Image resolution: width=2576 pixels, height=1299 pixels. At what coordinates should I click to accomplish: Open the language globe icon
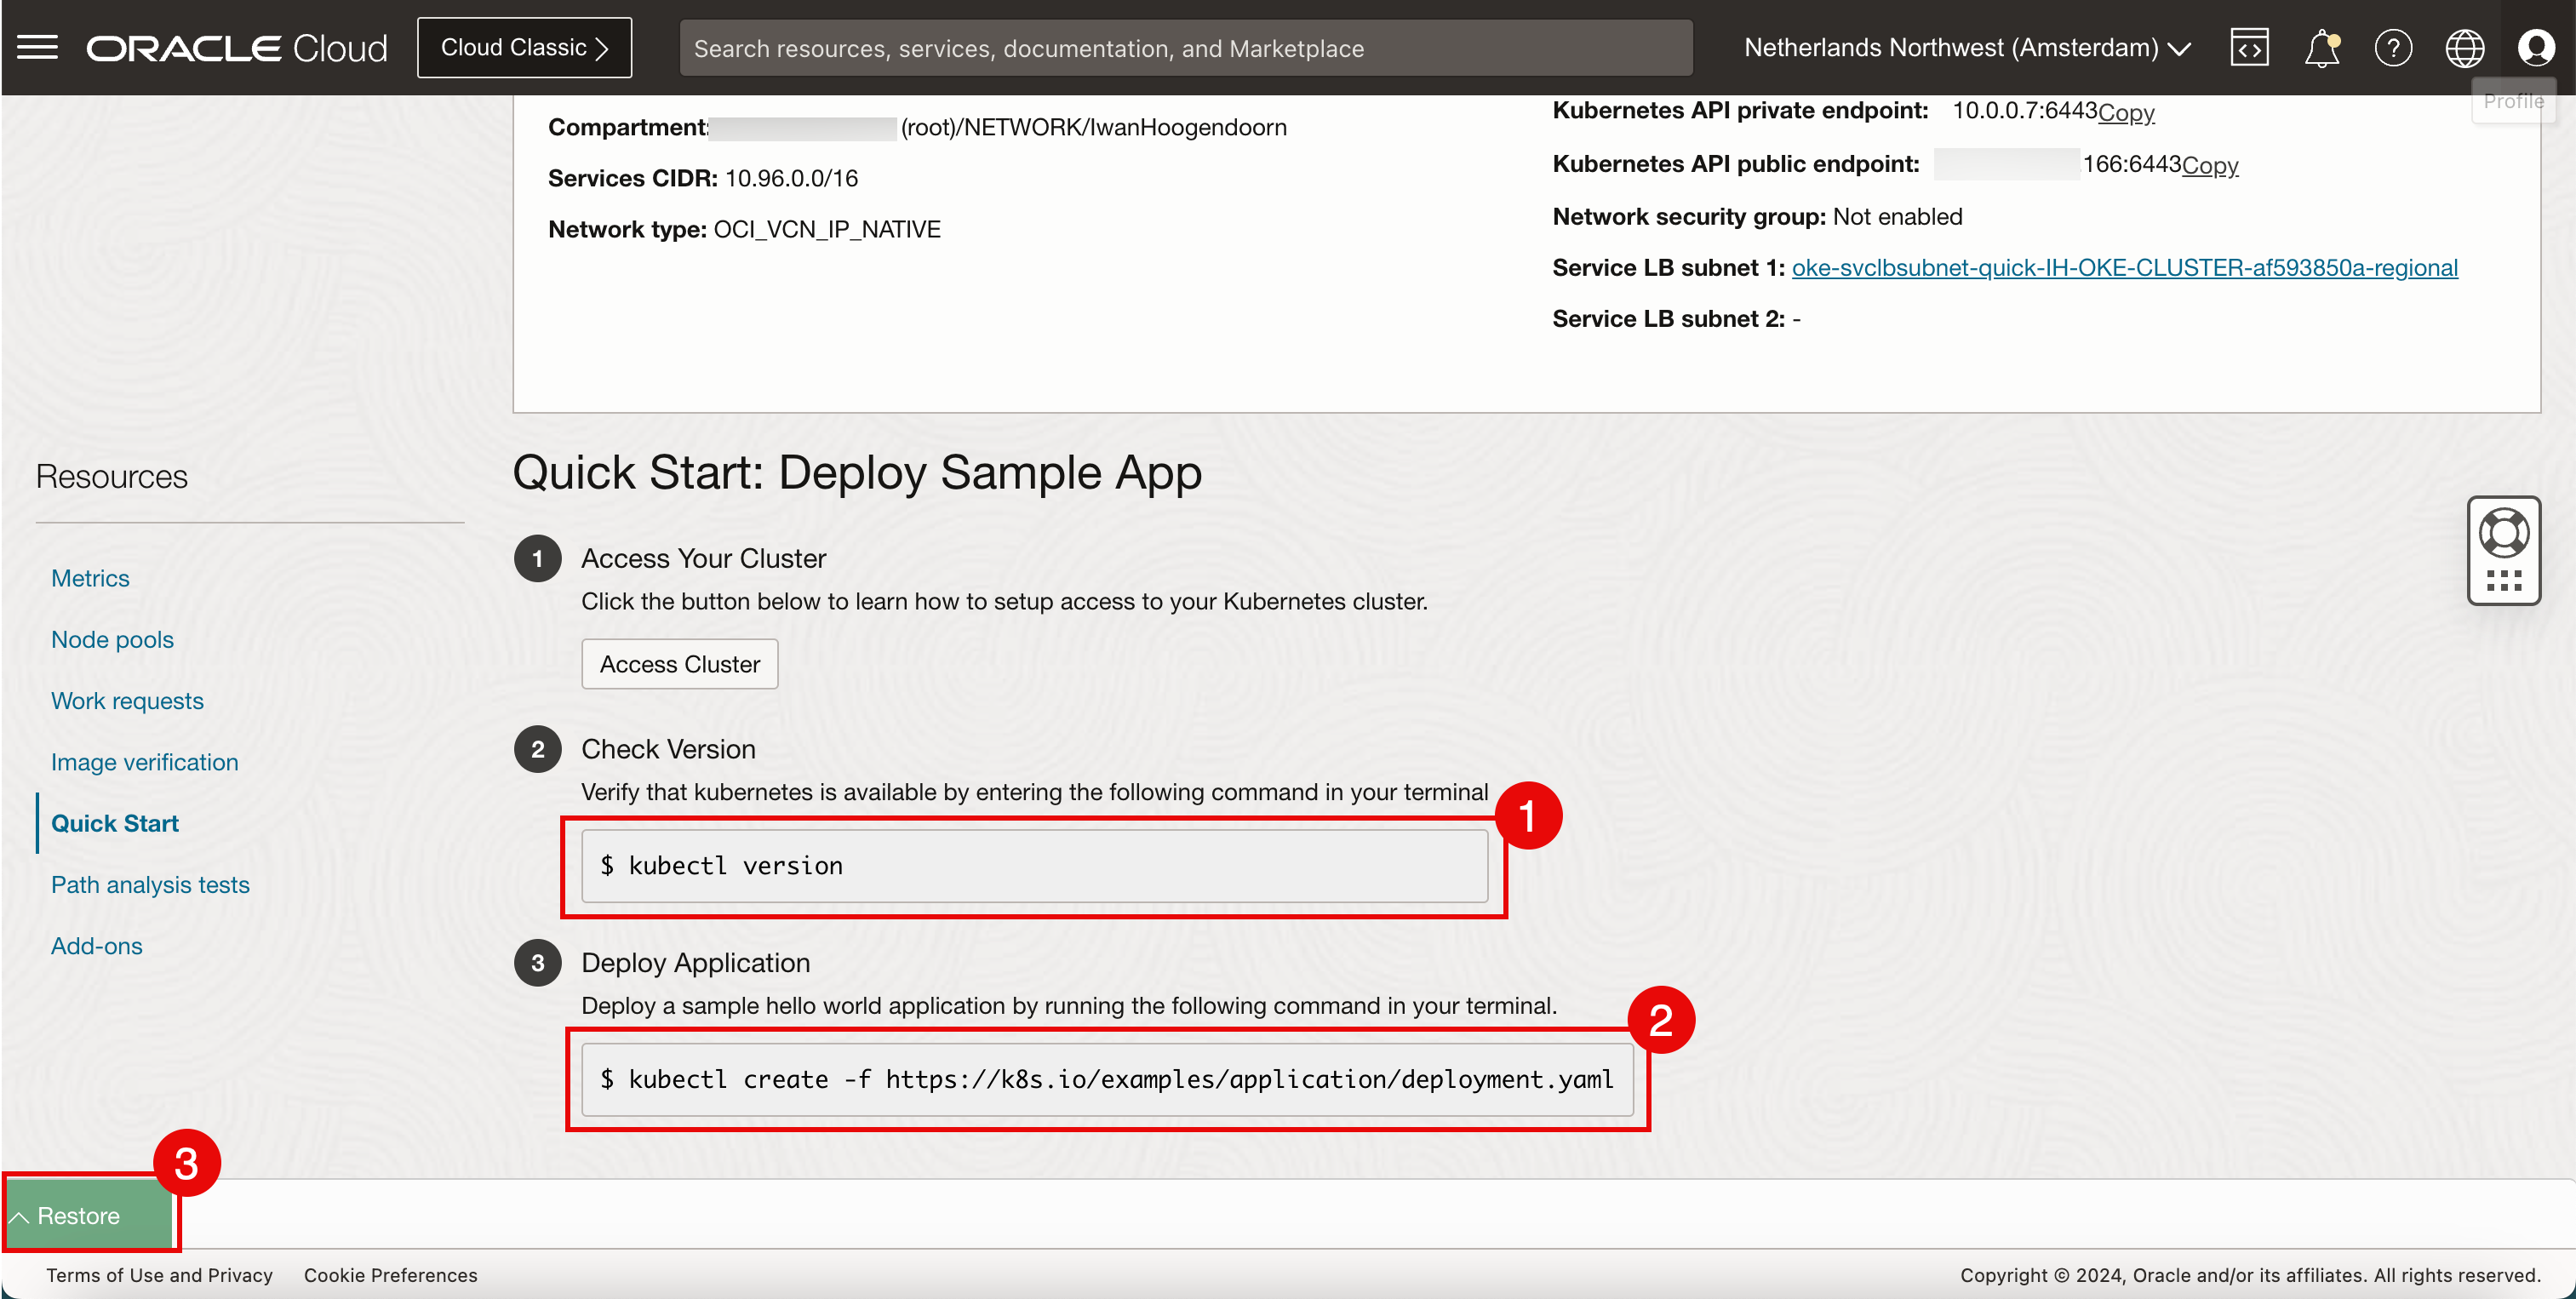2464,47
